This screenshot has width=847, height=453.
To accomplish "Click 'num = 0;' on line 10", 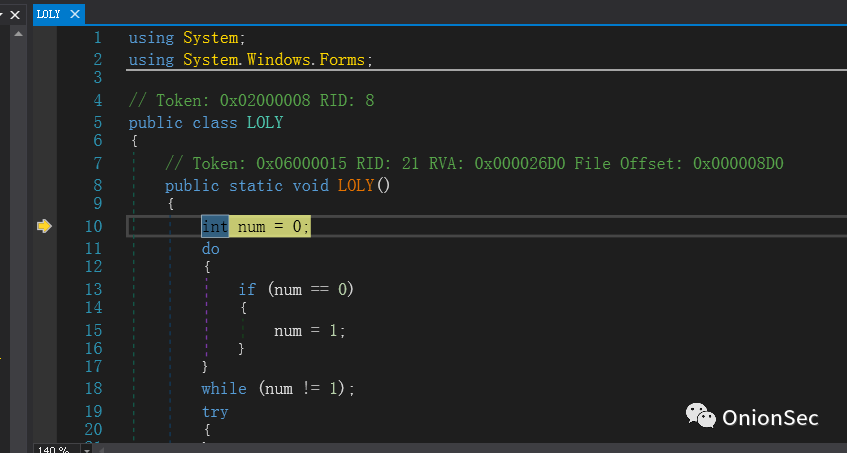I will click(x=273, y=226).
